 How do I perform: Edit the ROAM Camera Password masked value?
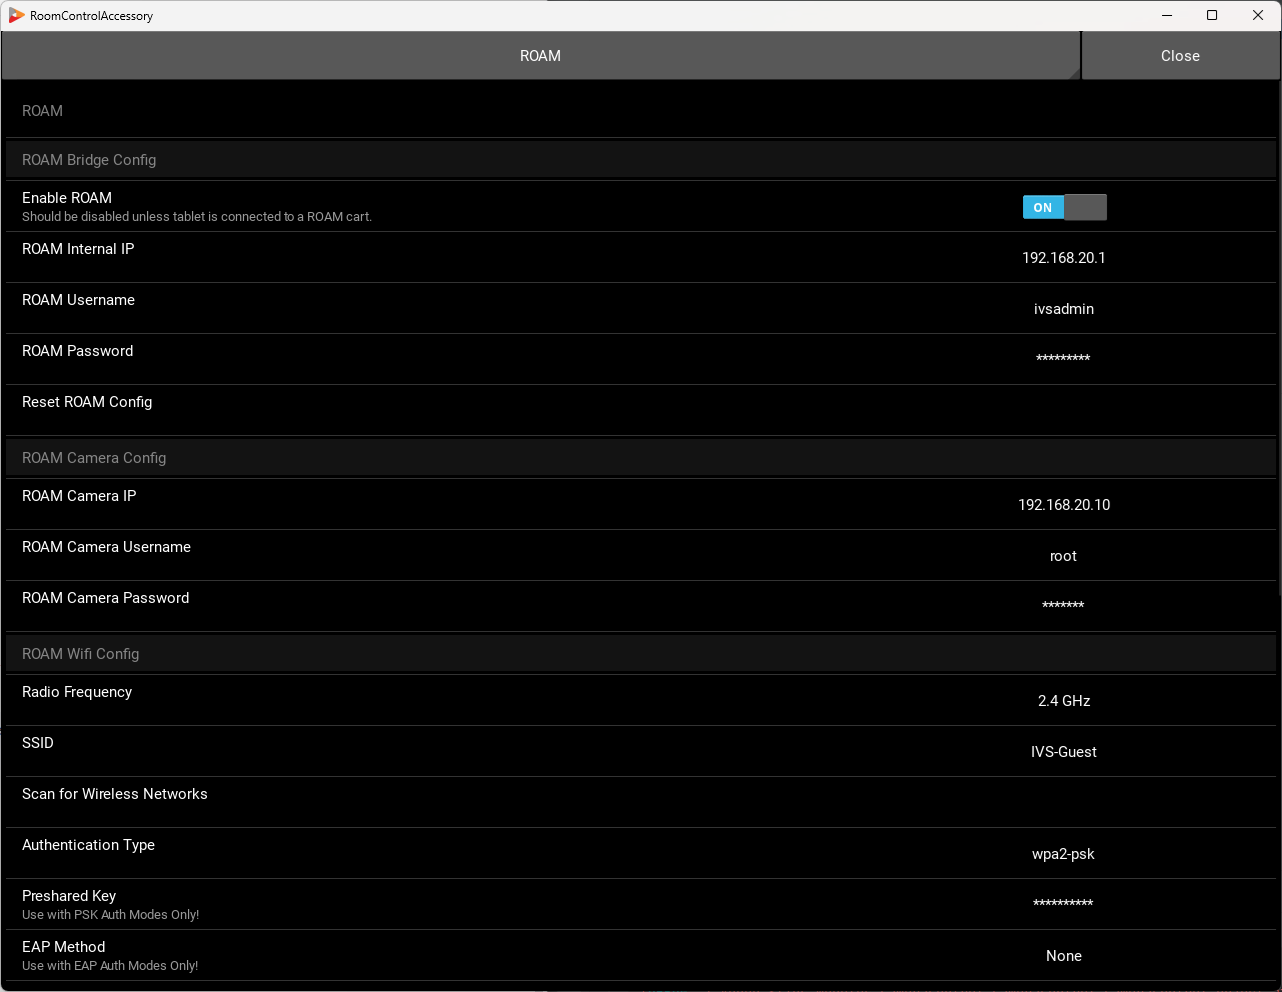[x=1063, y=606]
